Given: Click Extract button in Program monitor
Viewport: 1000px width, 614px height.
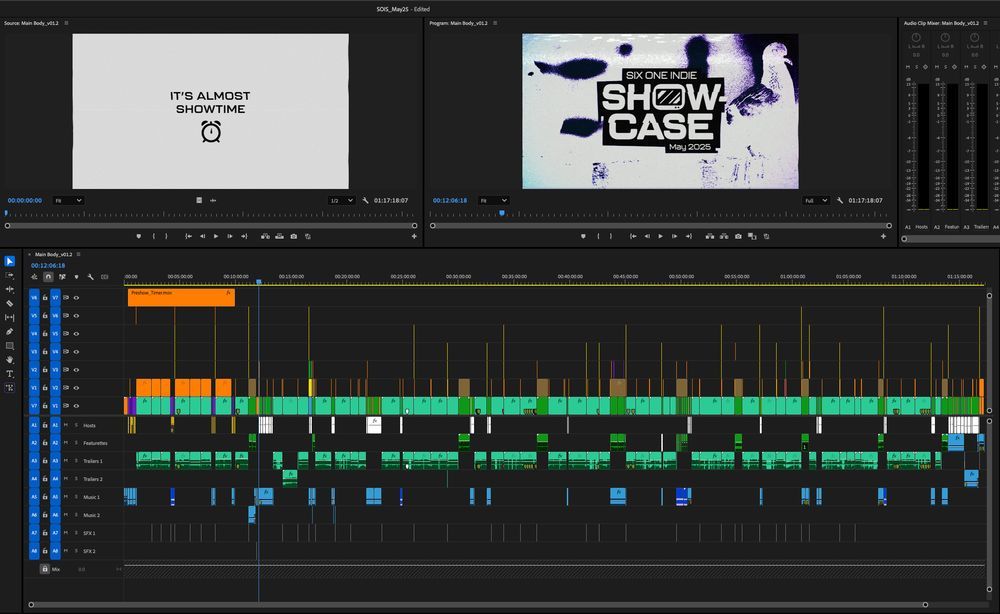Looking at the screenshot, I should (724, 236).
